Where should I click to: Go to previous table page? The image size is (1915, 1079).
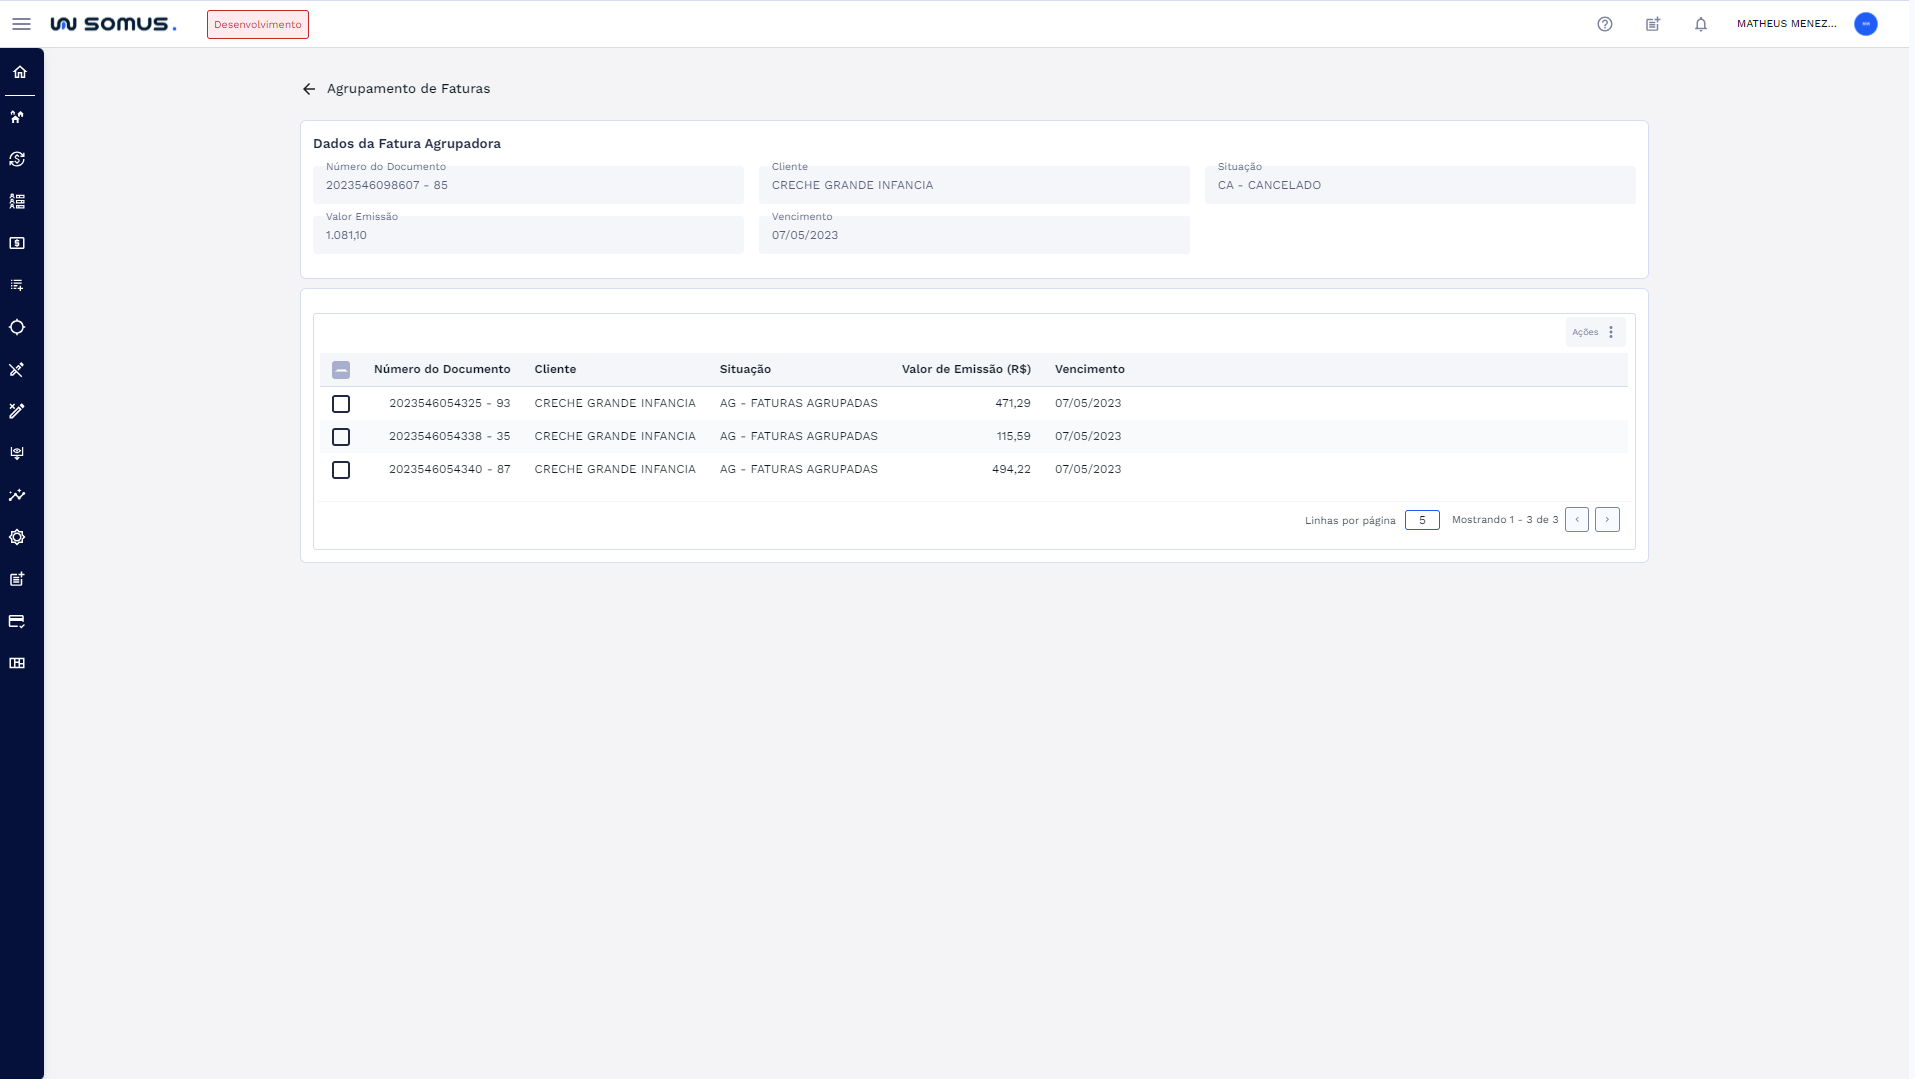(1577, 520)
